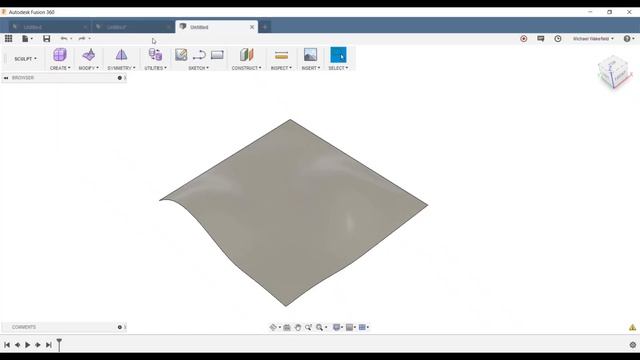Click the Edit Form icon

(x=89, y=55)
